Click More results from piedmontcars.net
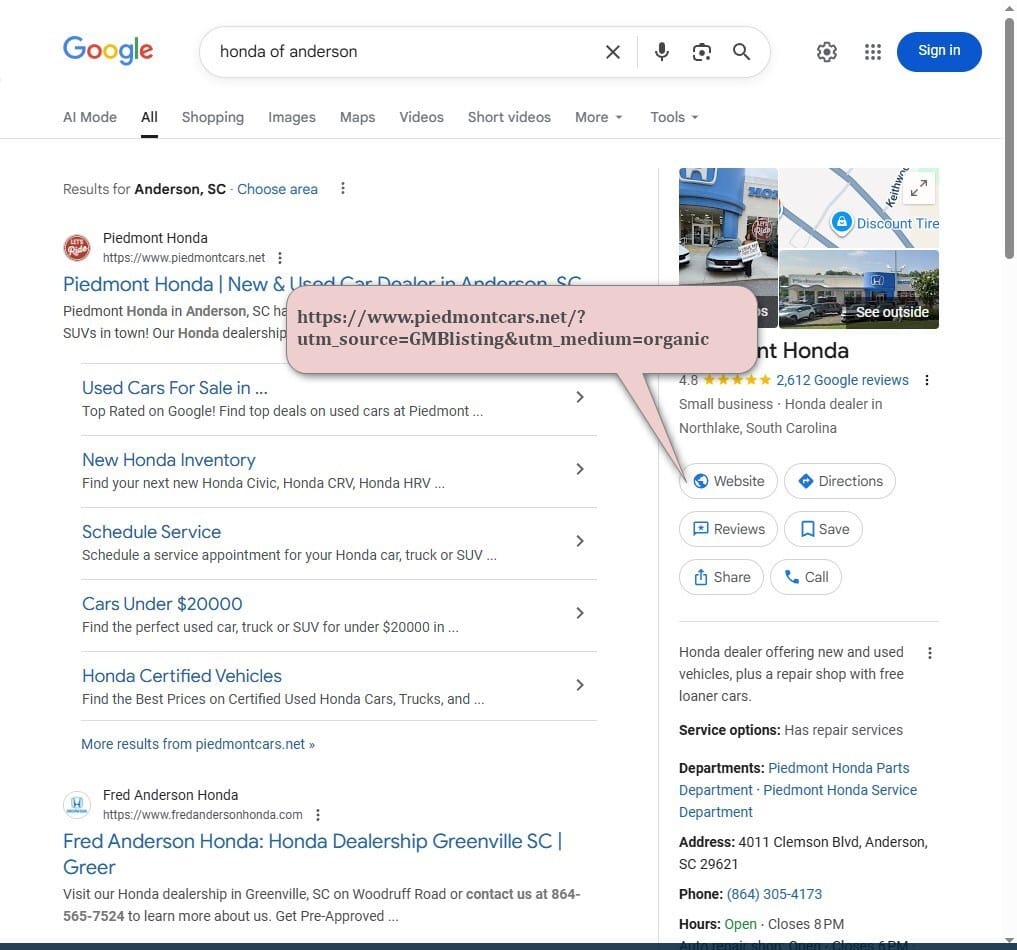The width and height of the screenshot is (1017, 950). [198, 744]
